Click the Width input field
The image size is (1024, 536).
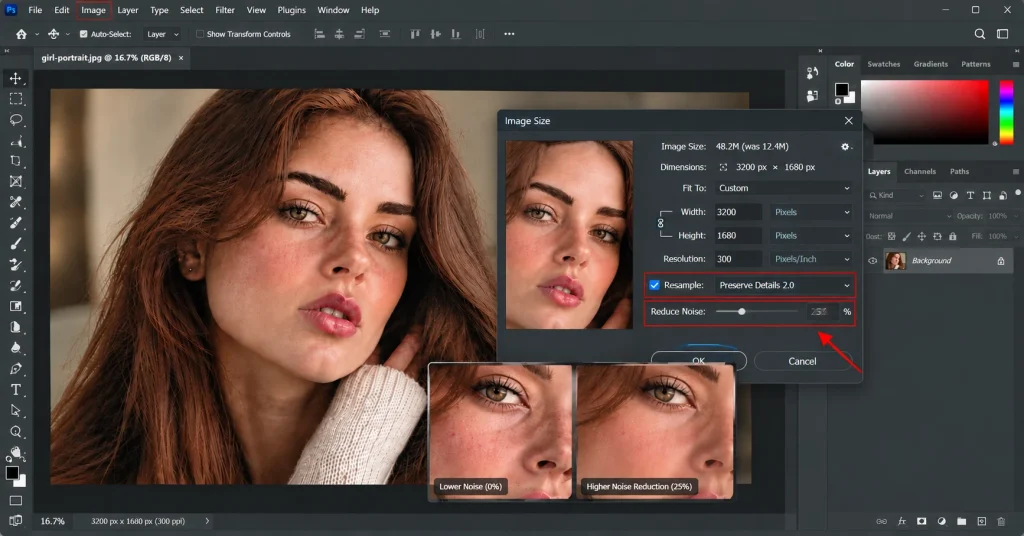(x=738, y=212)
